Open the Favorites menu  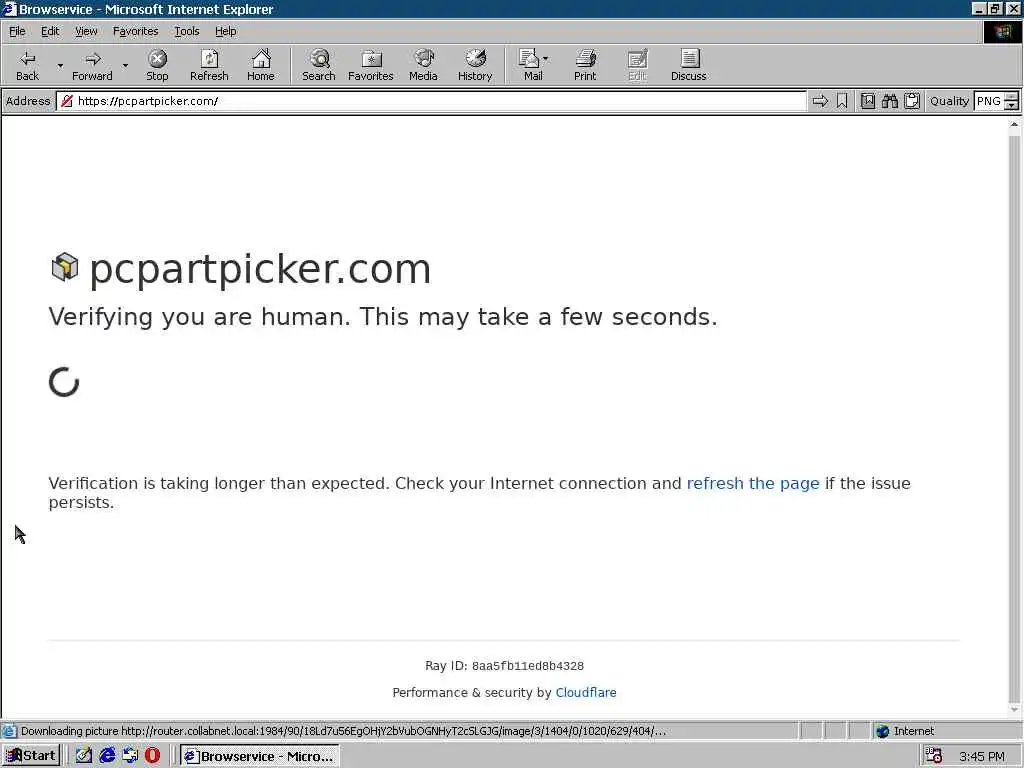click(x=135, y=31)
